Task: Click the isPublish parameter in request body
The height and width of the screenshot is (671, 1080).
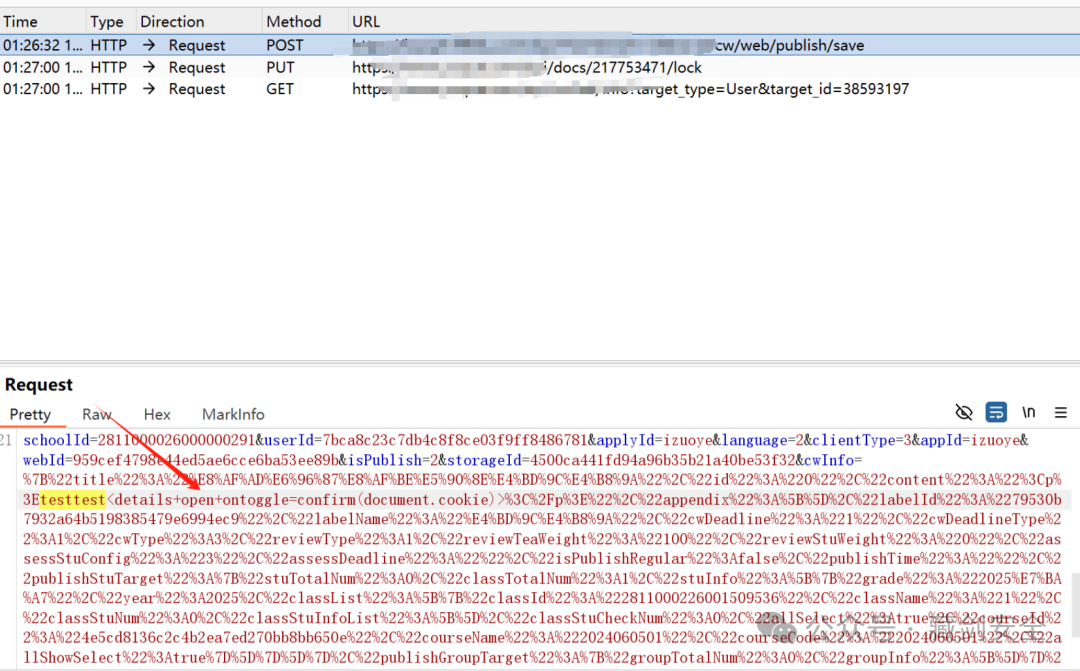Action: coord(384,460)
